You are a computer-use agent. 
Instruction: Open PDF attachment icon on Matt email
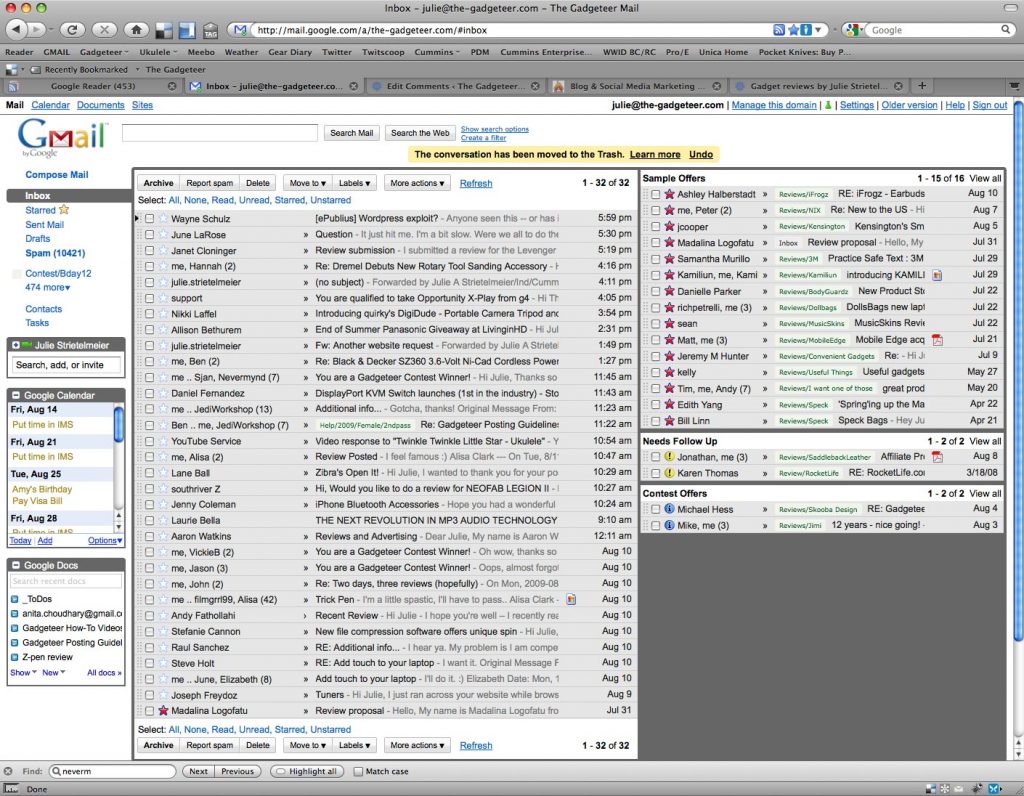pyautogui.click(x=937, y=340)
